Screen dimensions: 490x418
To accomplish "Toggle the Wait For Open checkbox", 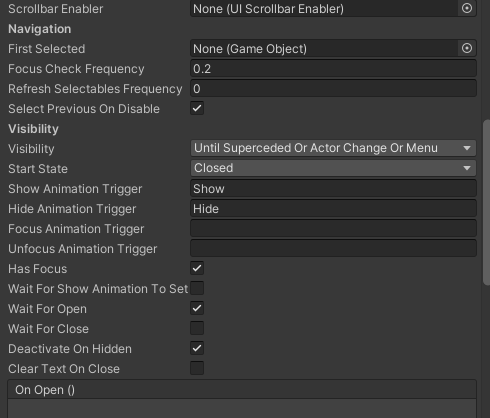I will [197, 308].
